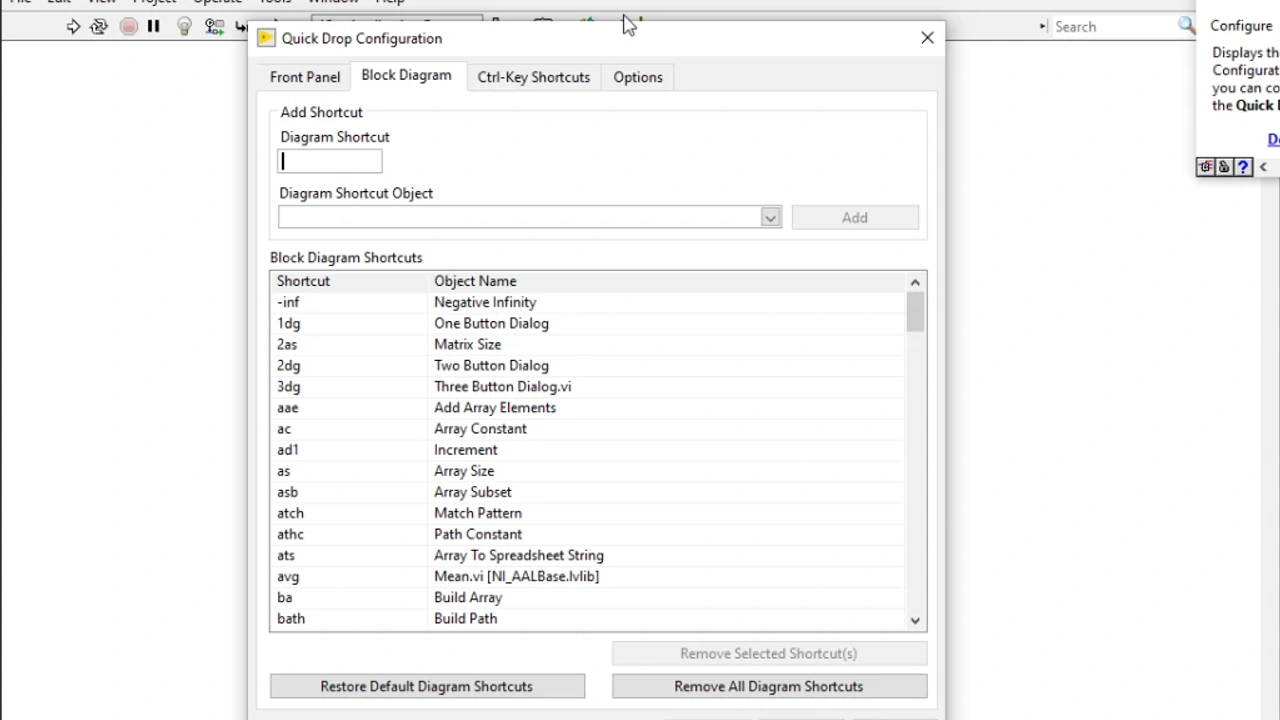Select the Build Path row
Image resolution: width=1280 pixels, height=720 pixels.
(x=588, y=618)
